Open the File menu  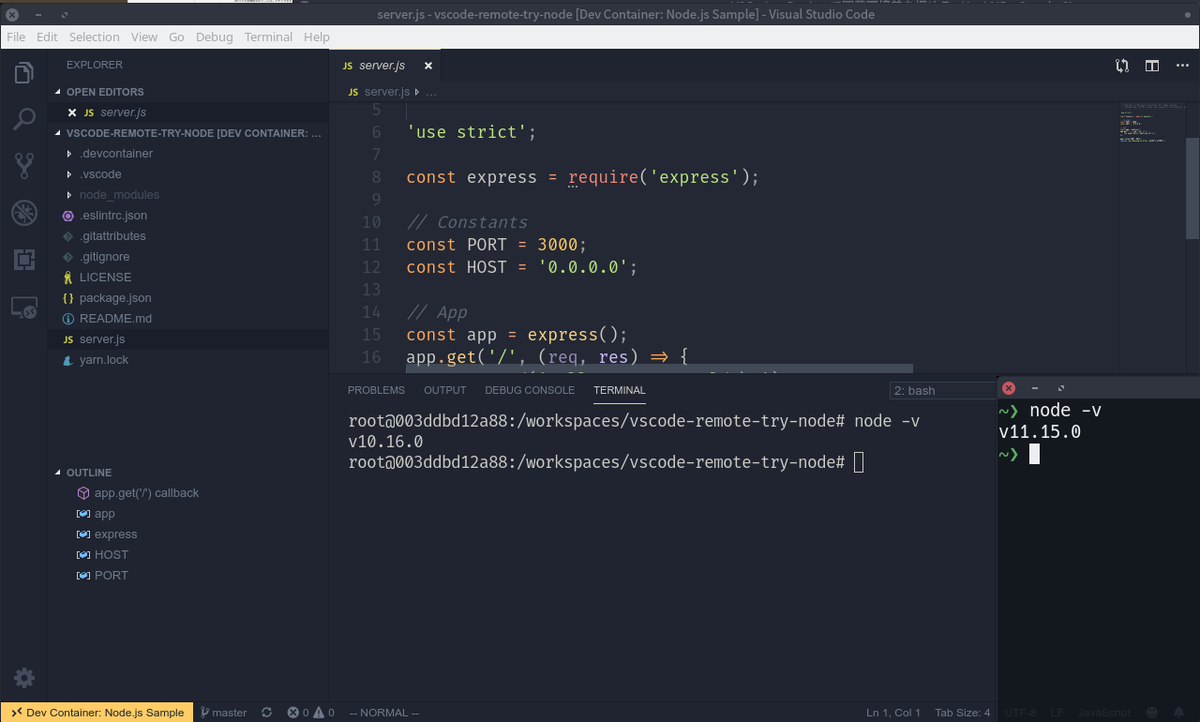click(16, 37)
